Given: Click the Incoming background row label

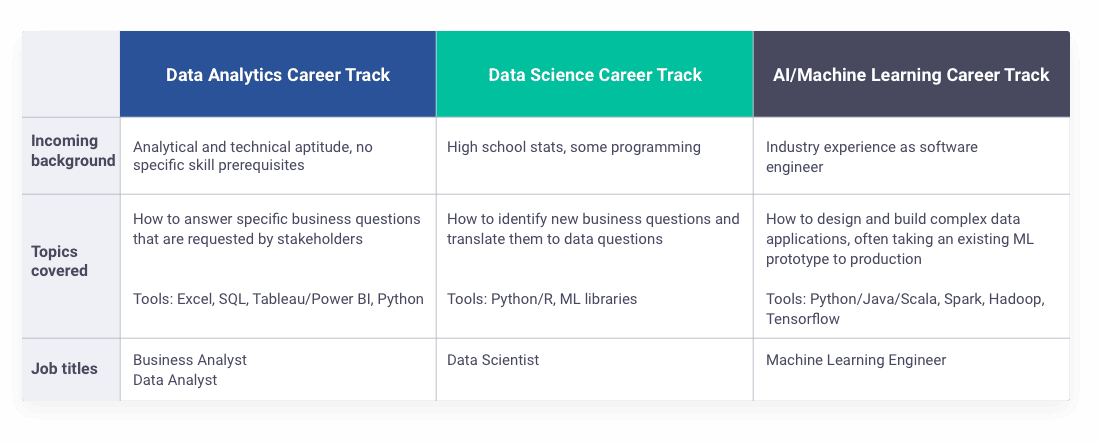Looking at the screenshot, I should (73, 151).
